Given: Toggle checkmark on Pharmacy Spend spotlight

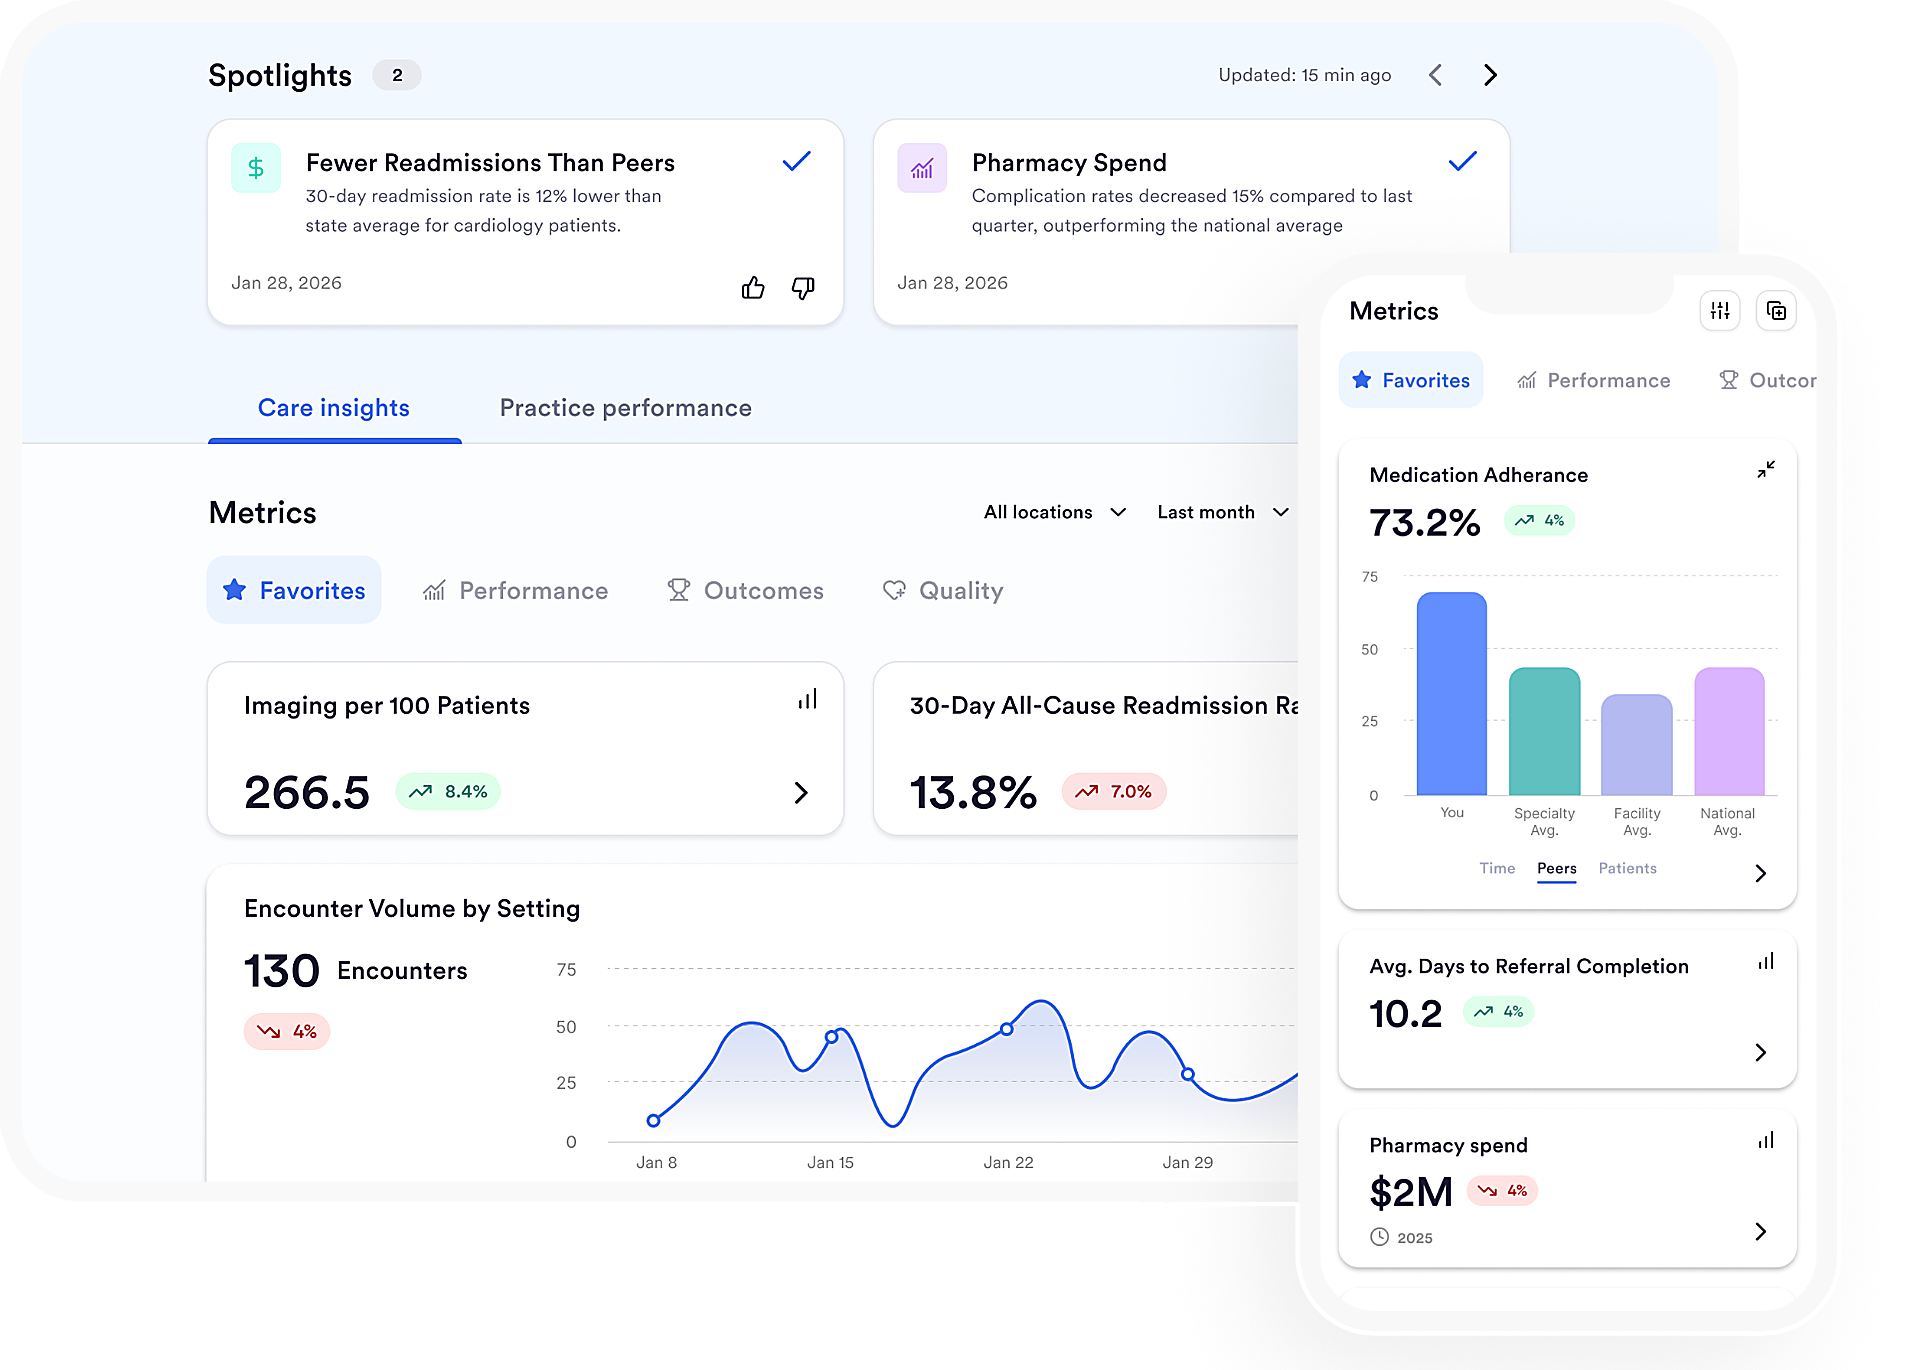Looking at the screenshot, I should [x=1462, y=161].
